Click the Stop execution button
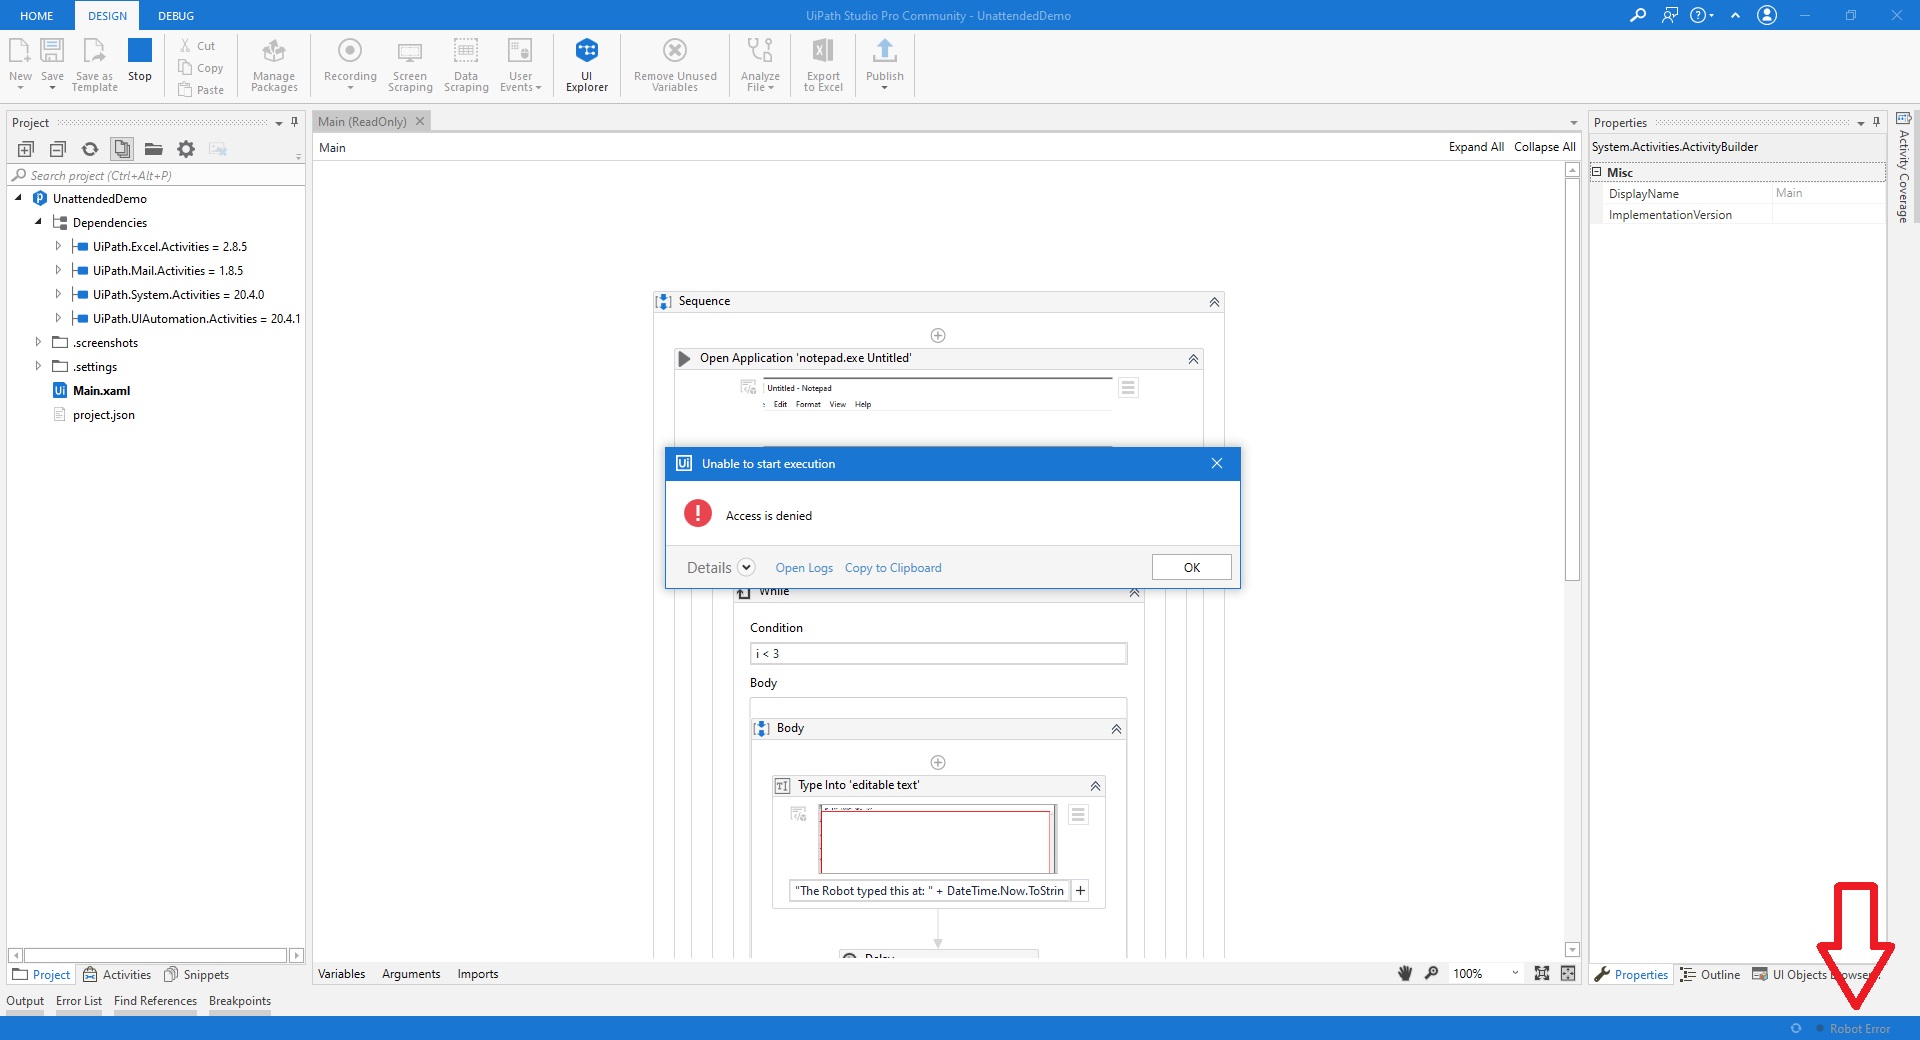The image size is (1920, 1040). 140,60
